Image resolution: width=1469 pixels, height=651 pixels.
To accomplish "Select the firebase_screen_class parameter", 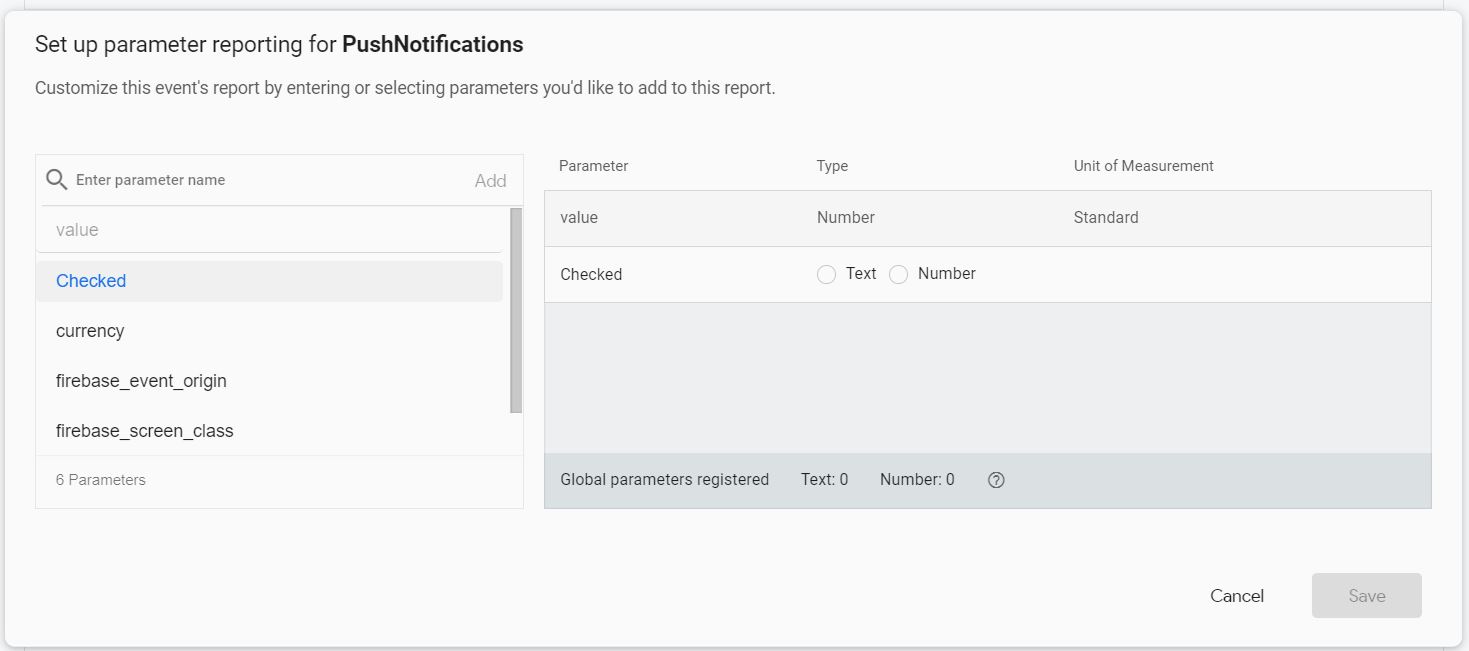I will click(x=145, y=431).
